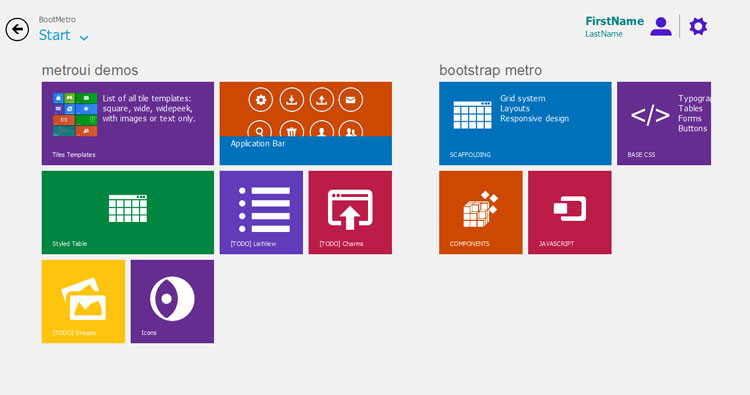
Task: Open the Application Bar label strip
Action: (306, 151)
